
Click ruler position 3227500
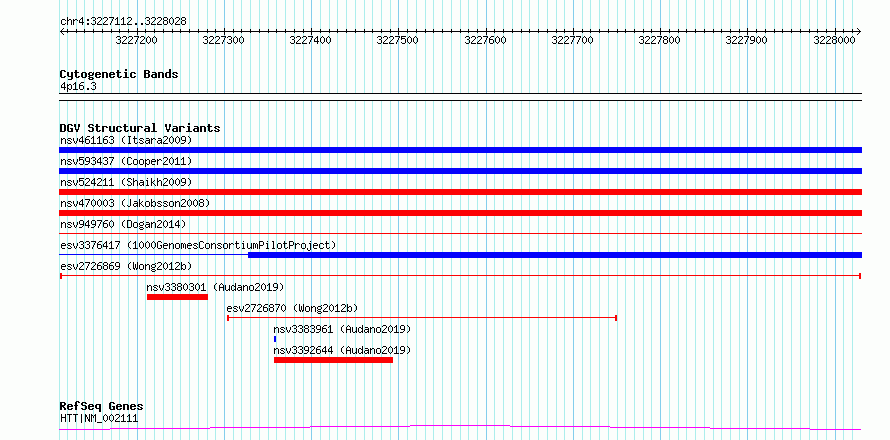[x=398, y=40]
